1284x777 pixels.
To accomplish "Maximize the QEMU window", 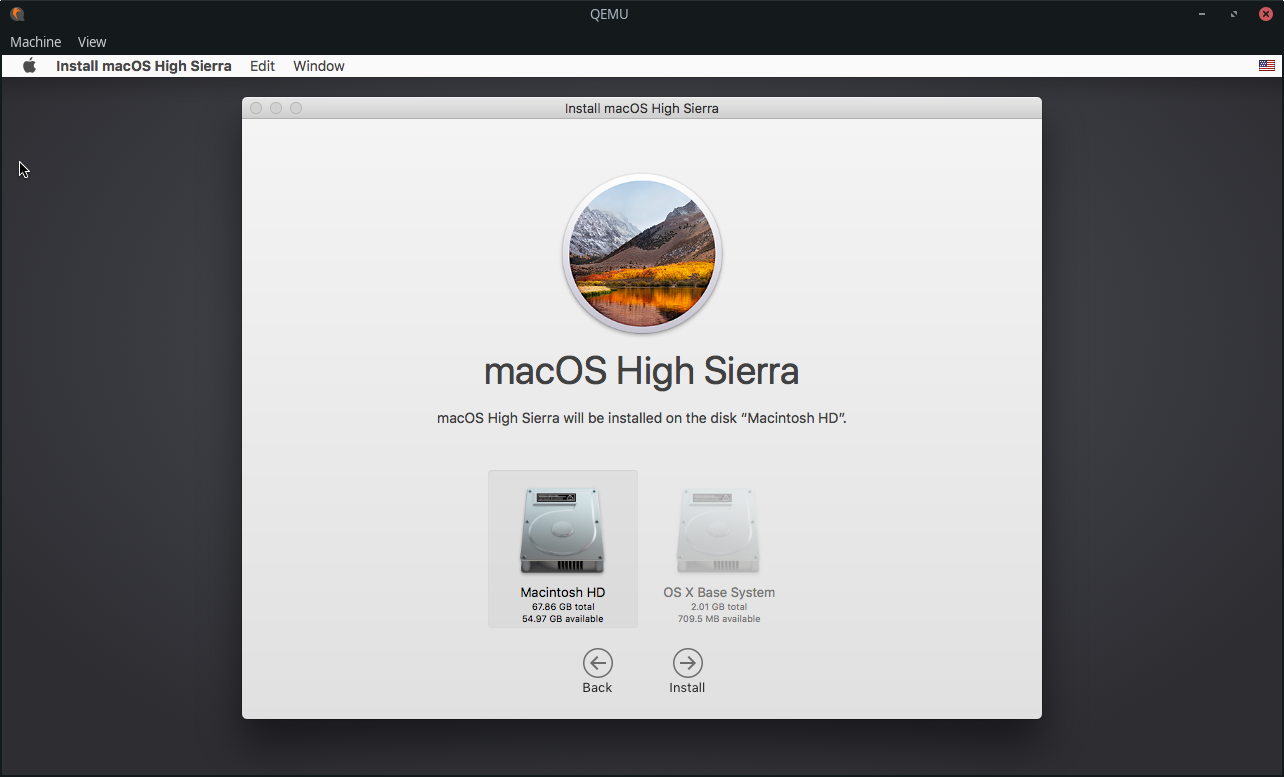I will [1234, 14].
